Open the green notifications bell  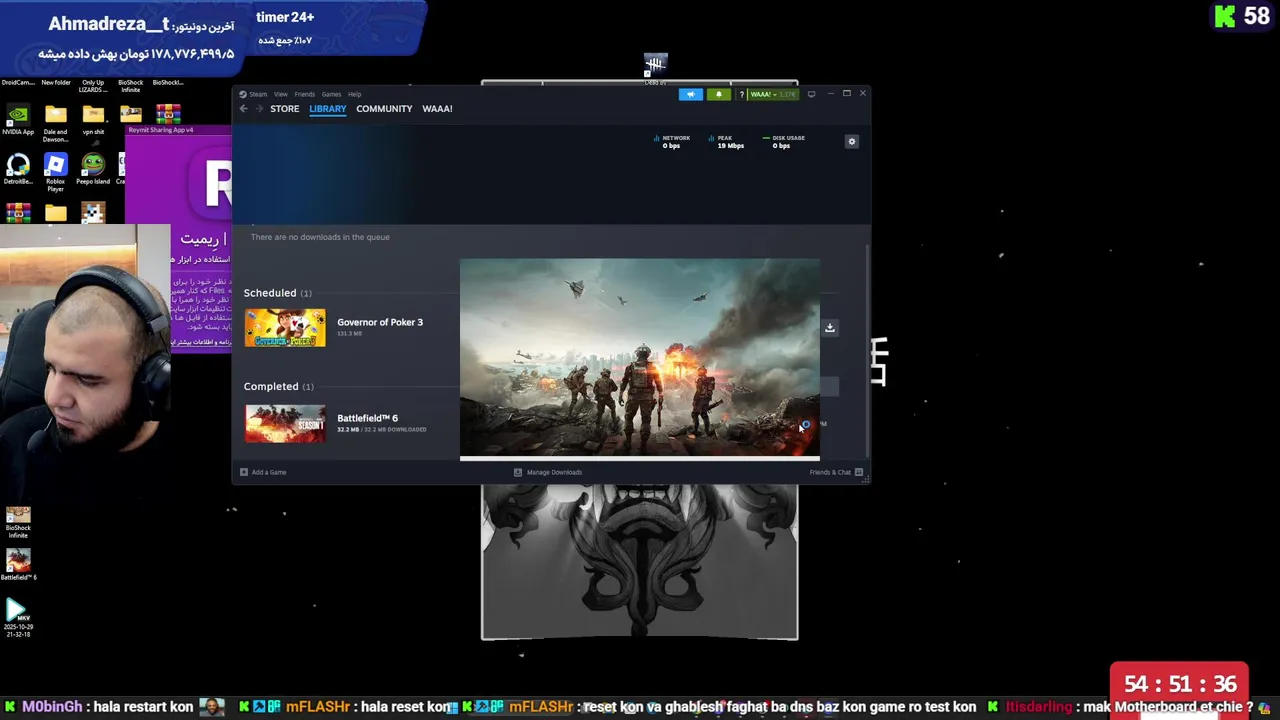point(718,94)
